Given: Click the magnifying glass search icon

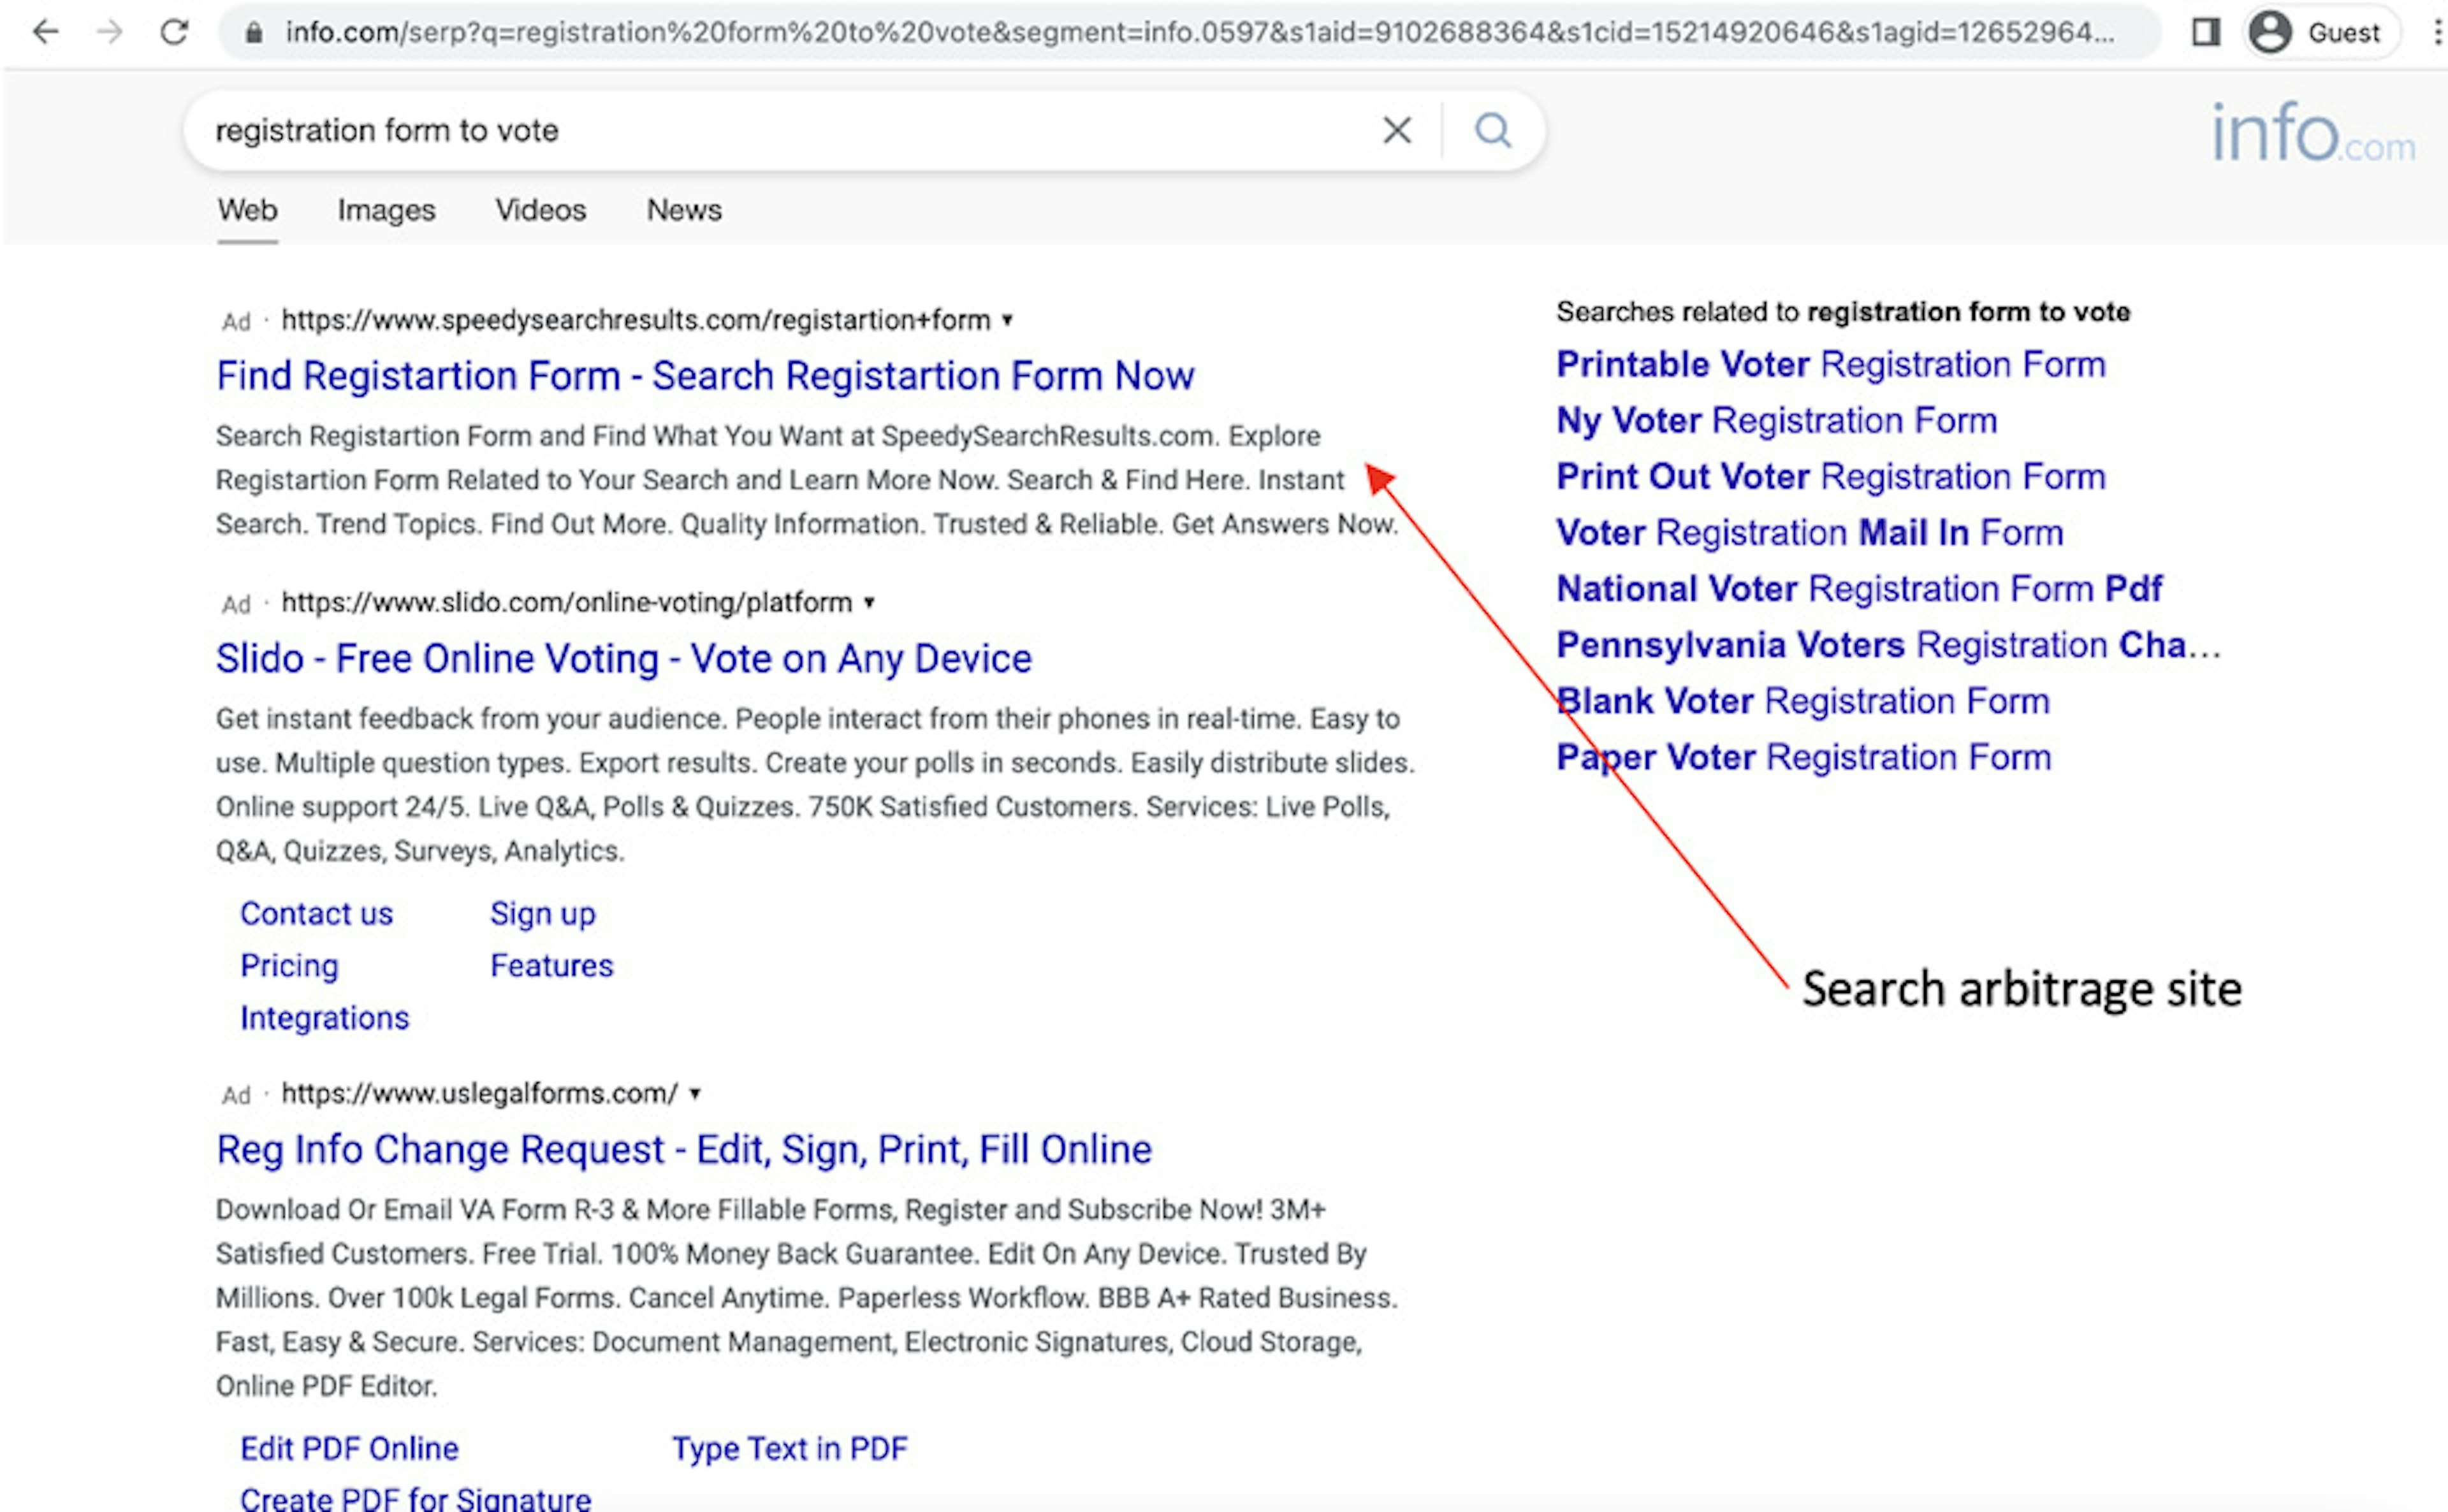Looking at the screenshot, I should click(x=1493, y=130).
